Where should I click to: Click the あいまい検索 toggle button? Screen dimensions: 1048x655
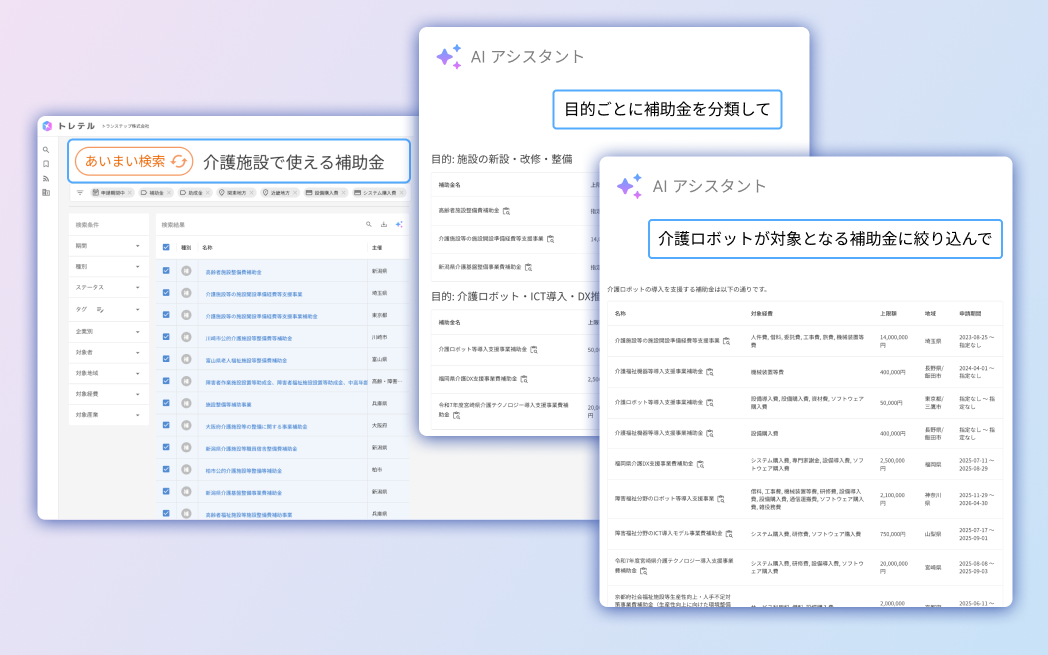[x=133, y=161]
